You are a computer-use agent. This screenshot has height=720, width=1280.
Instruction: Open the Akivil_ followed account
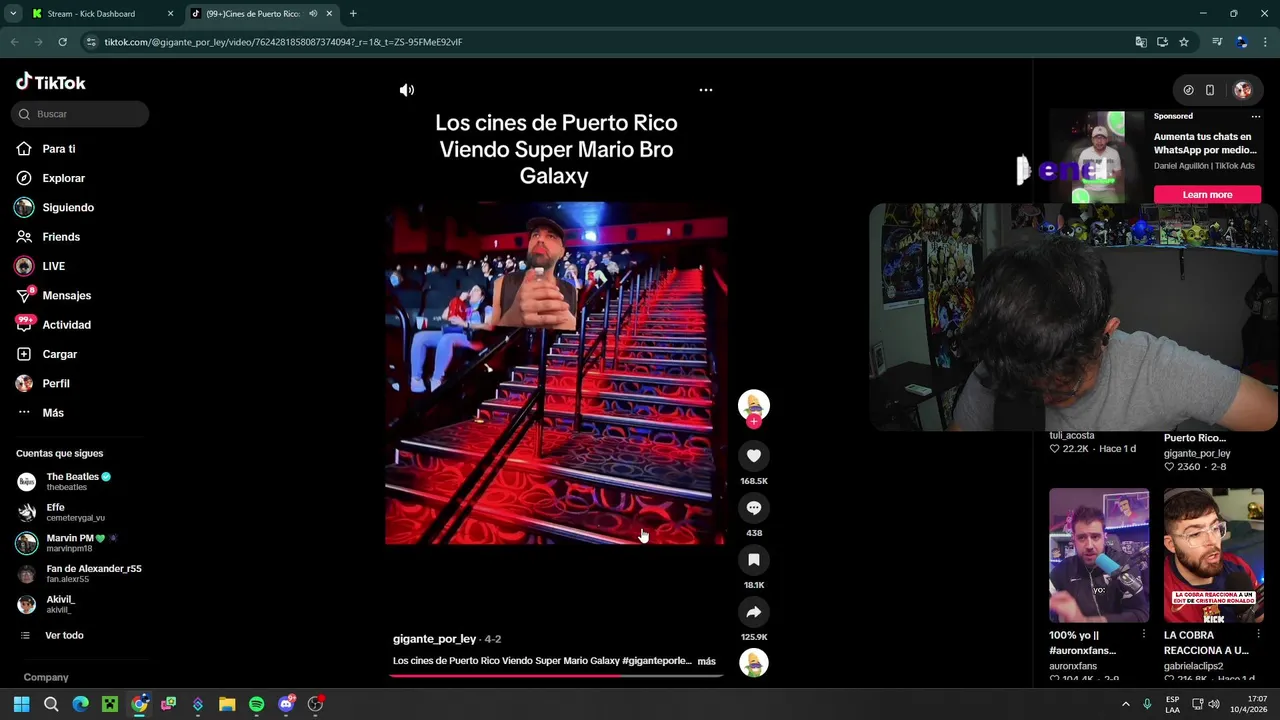pyautogui.click(x=60, y=604)
